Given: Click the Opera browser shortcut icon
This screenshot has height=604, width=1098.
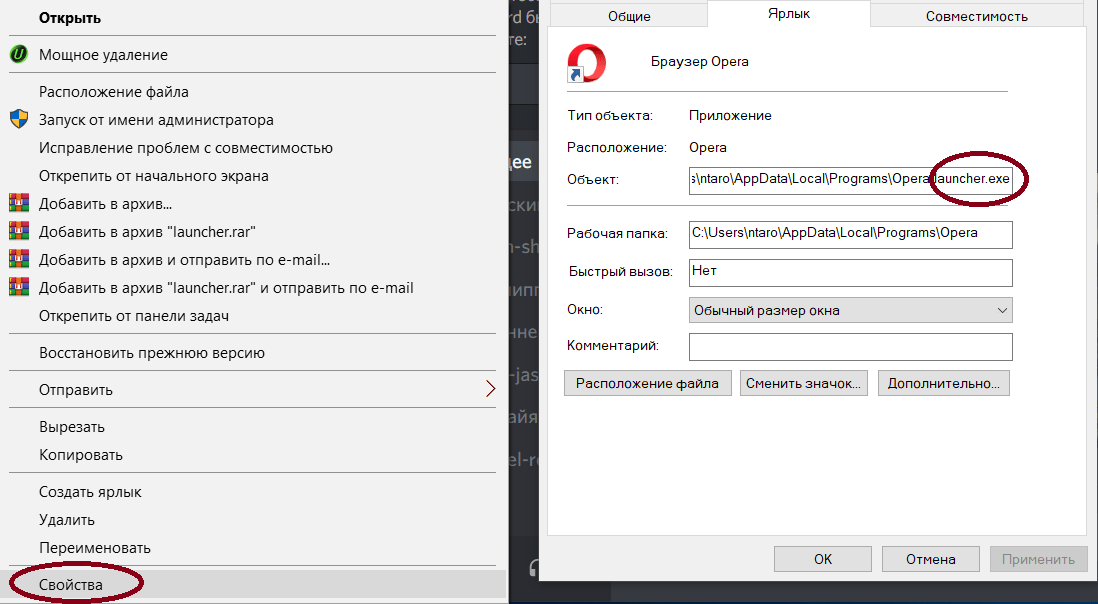Looking at the screenshot, I should click(x=586, y=62).
